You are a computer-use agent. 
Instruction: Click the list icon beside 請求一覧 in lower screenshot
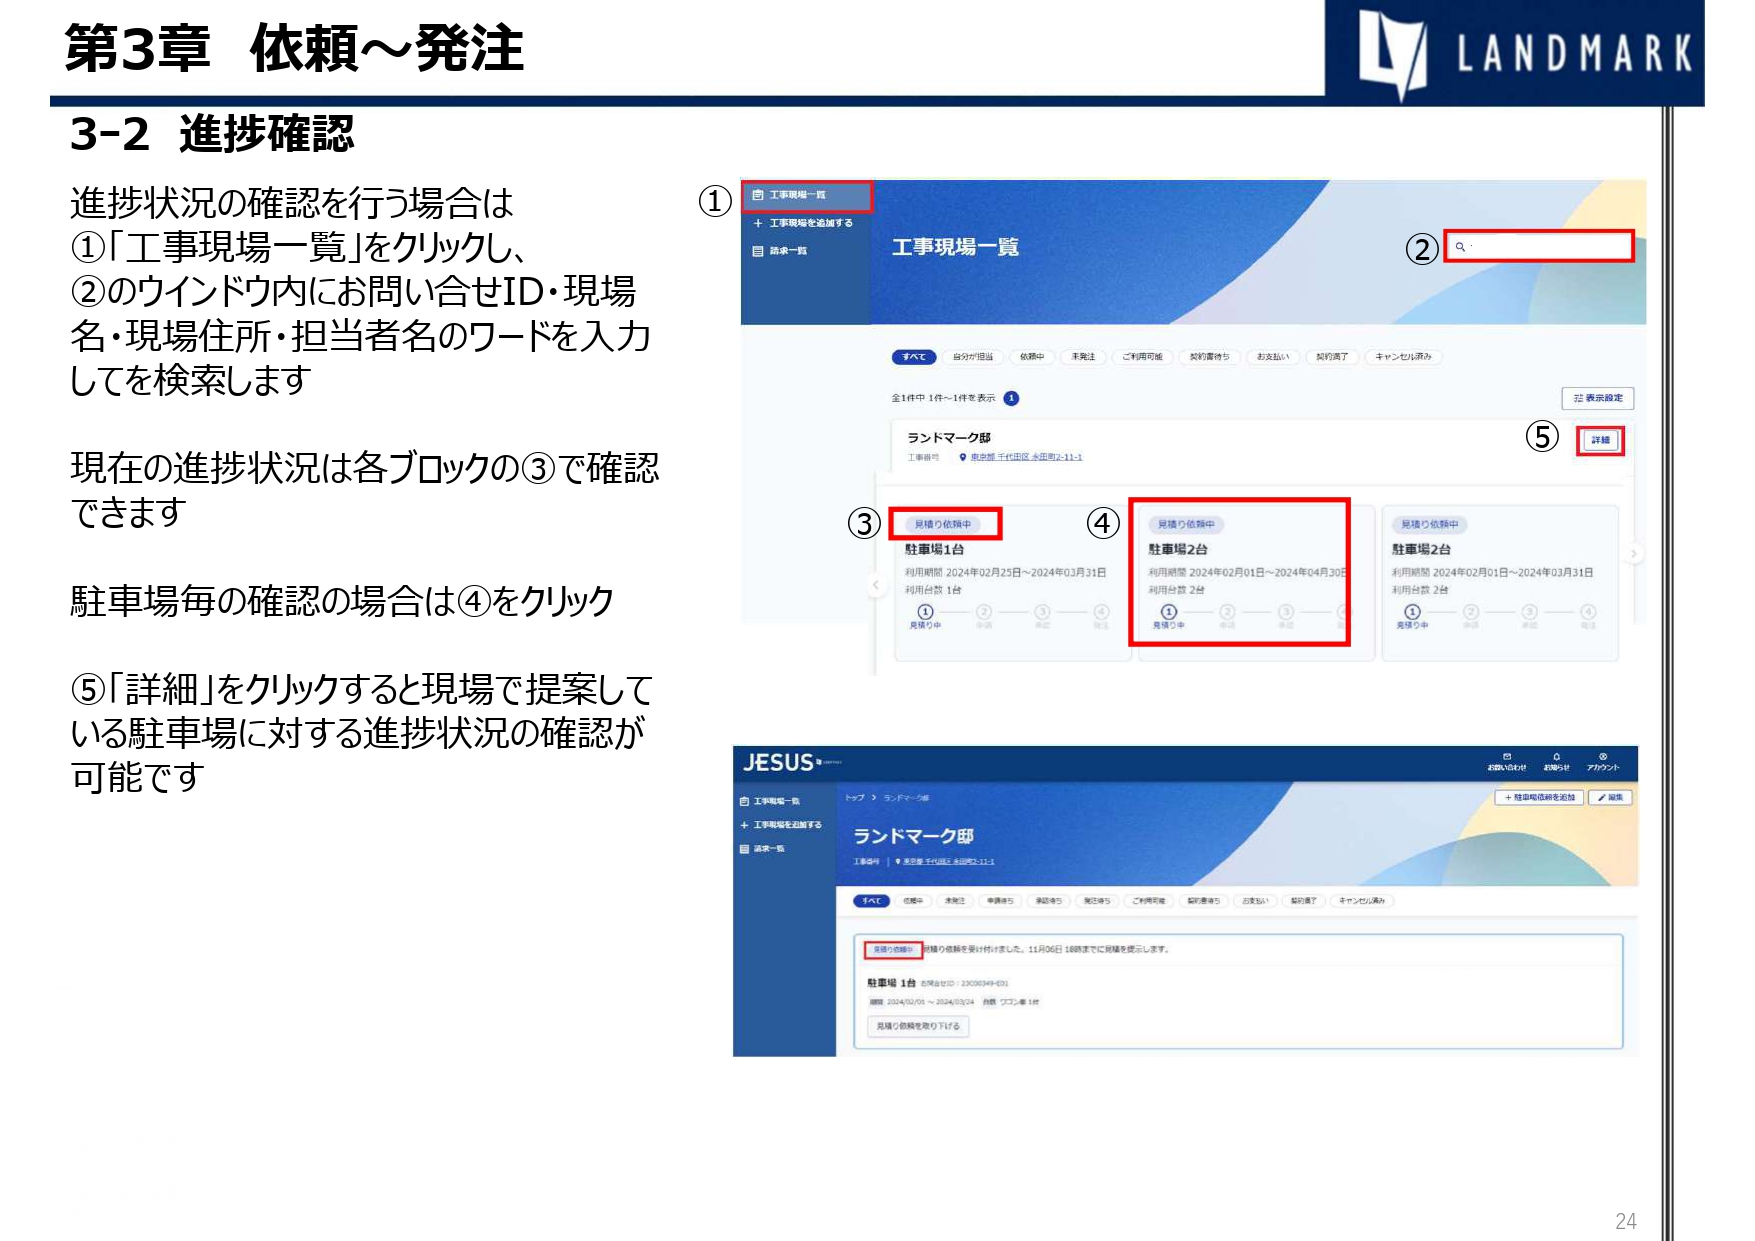coord(745,849)
